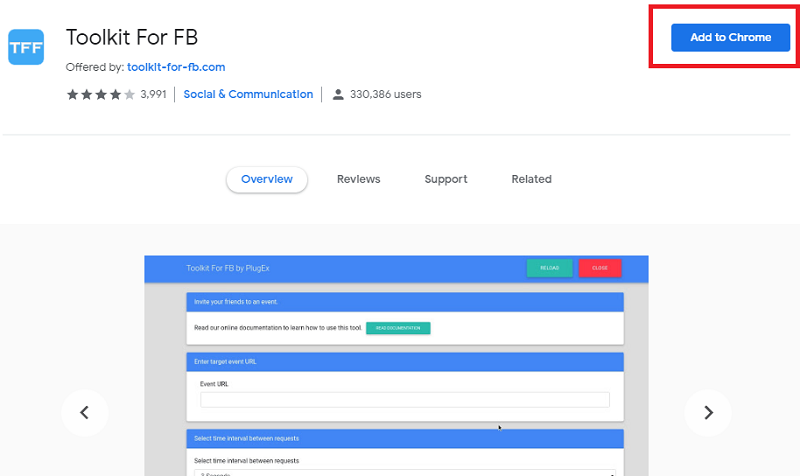Image resolution: width=800 pixels, height=476 pixels.
Task: Go to next screenshot with right chevron
Action: click(x=708, y=412)
